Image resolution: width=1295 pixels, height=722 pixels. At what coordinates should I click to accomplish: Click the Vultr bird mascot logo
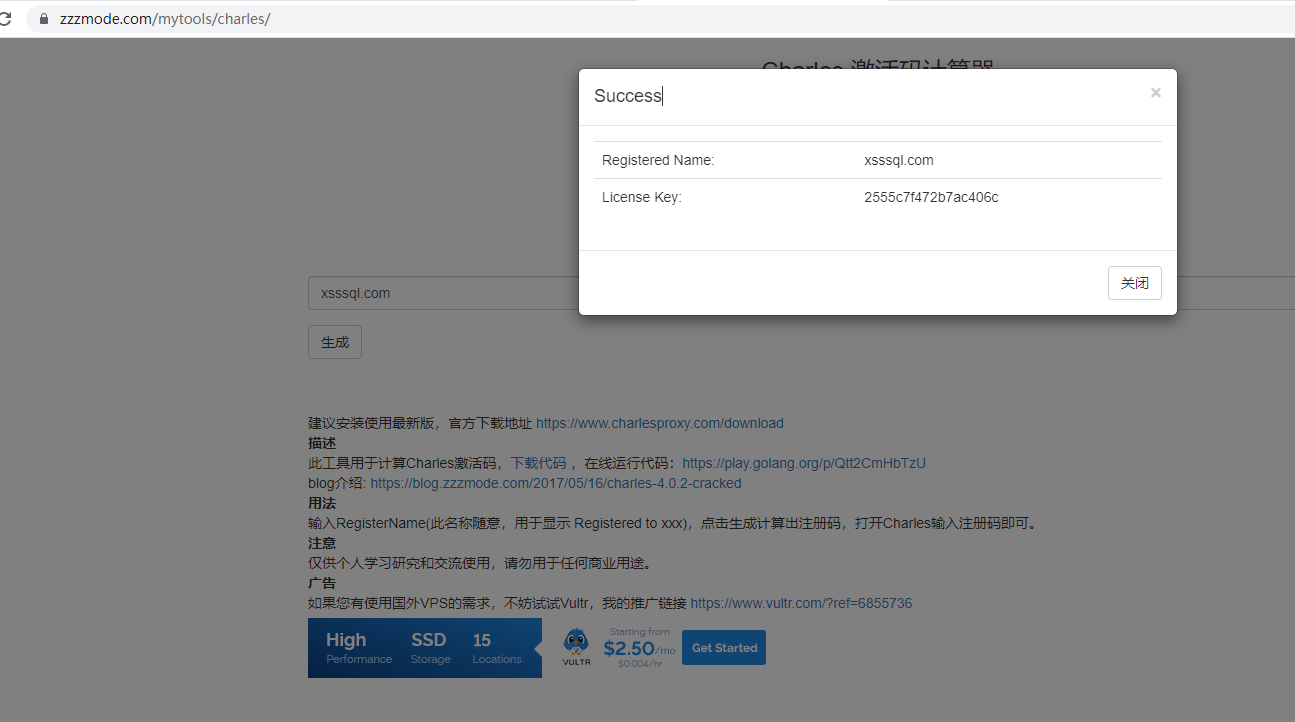[x=576, y=646]
